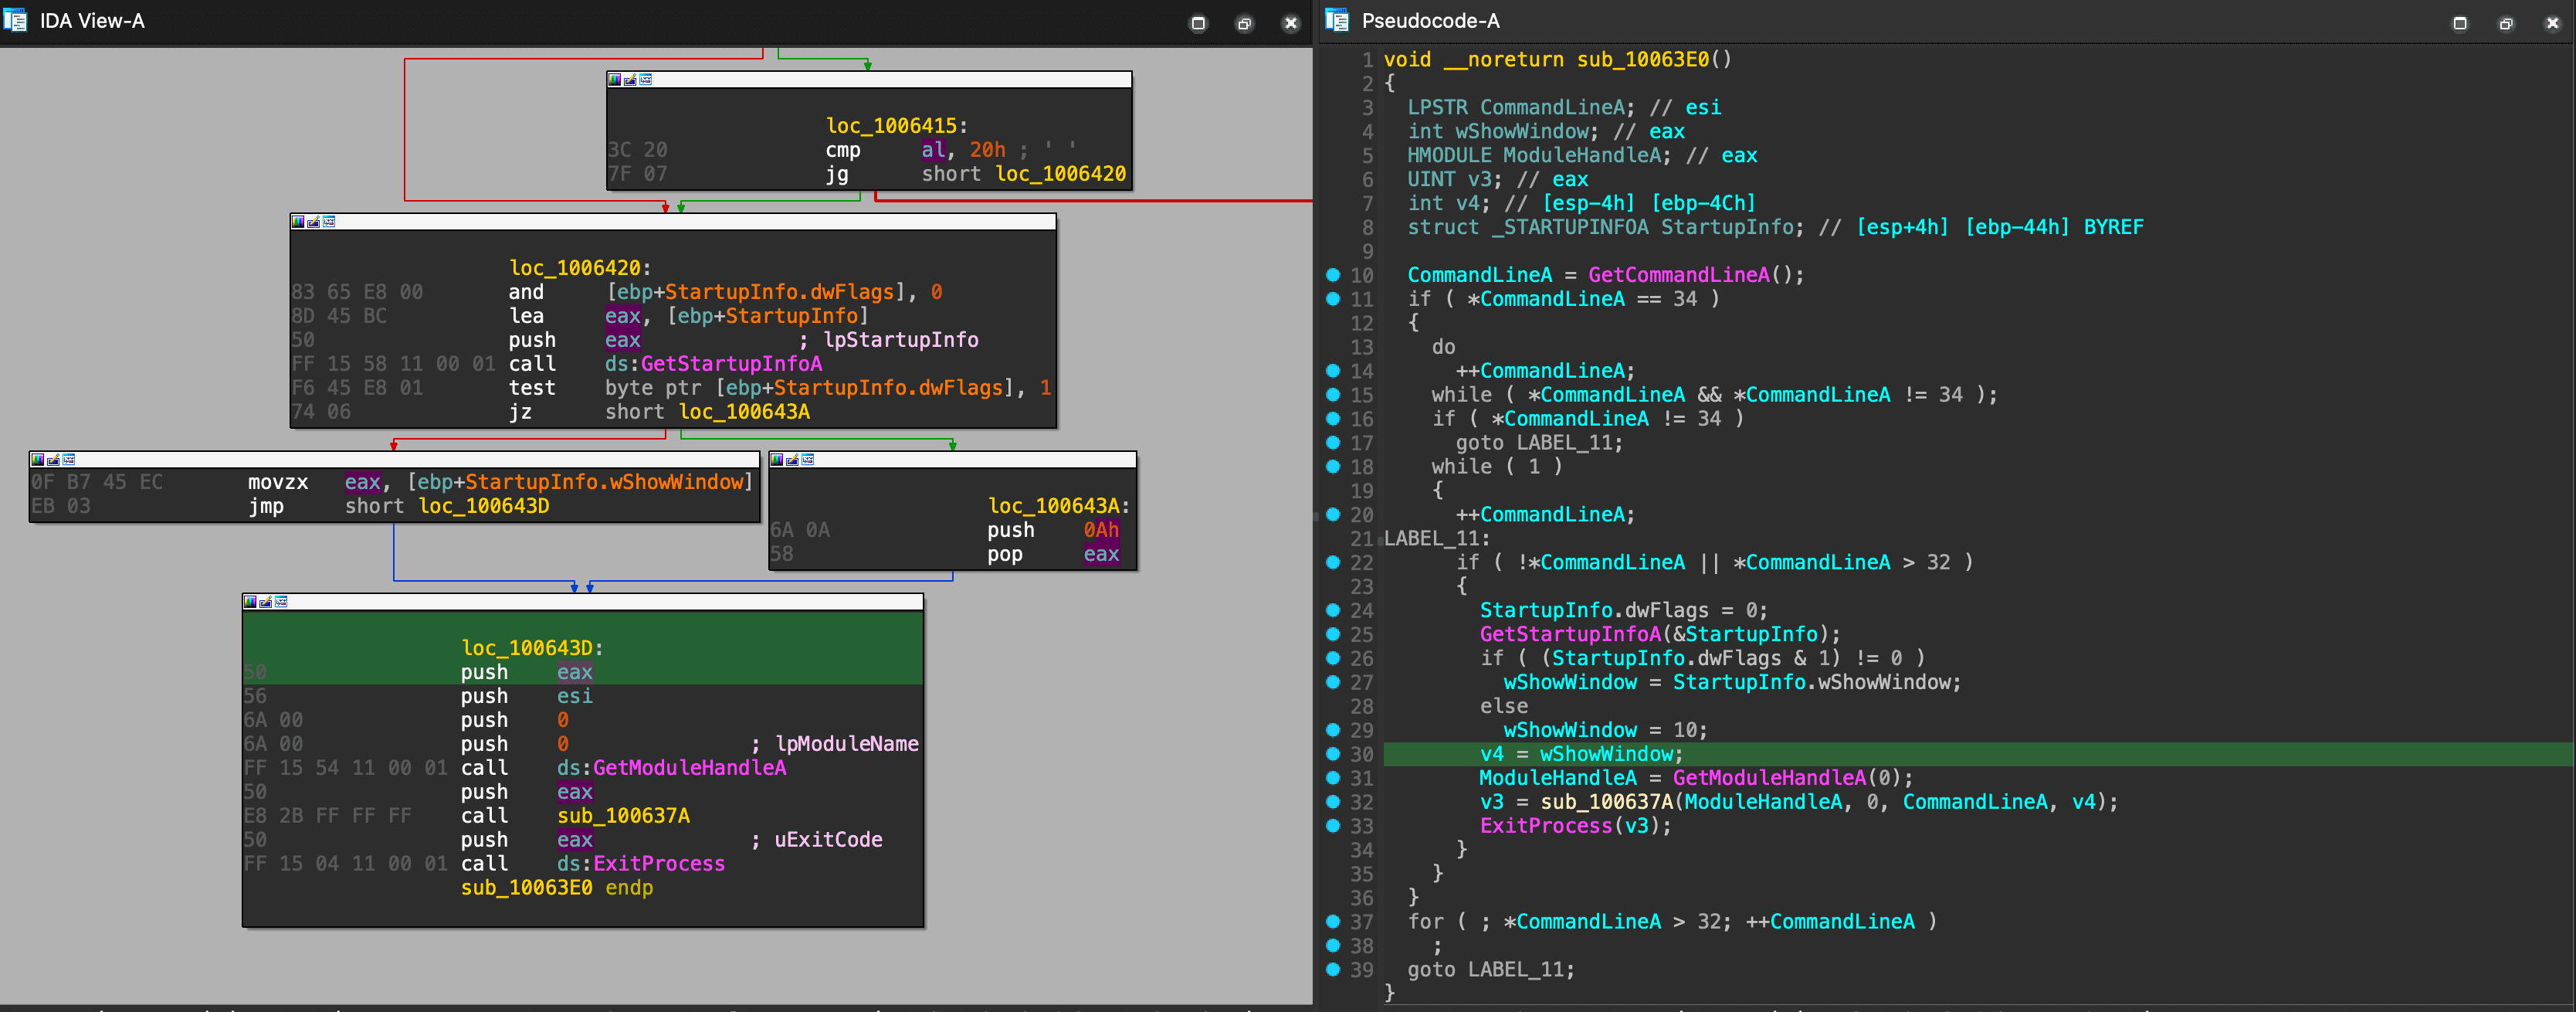The width and height of the screenshot is (2576, 1012).
Task: Select the IDA View-A title tab
Action: tap(92, 20)
